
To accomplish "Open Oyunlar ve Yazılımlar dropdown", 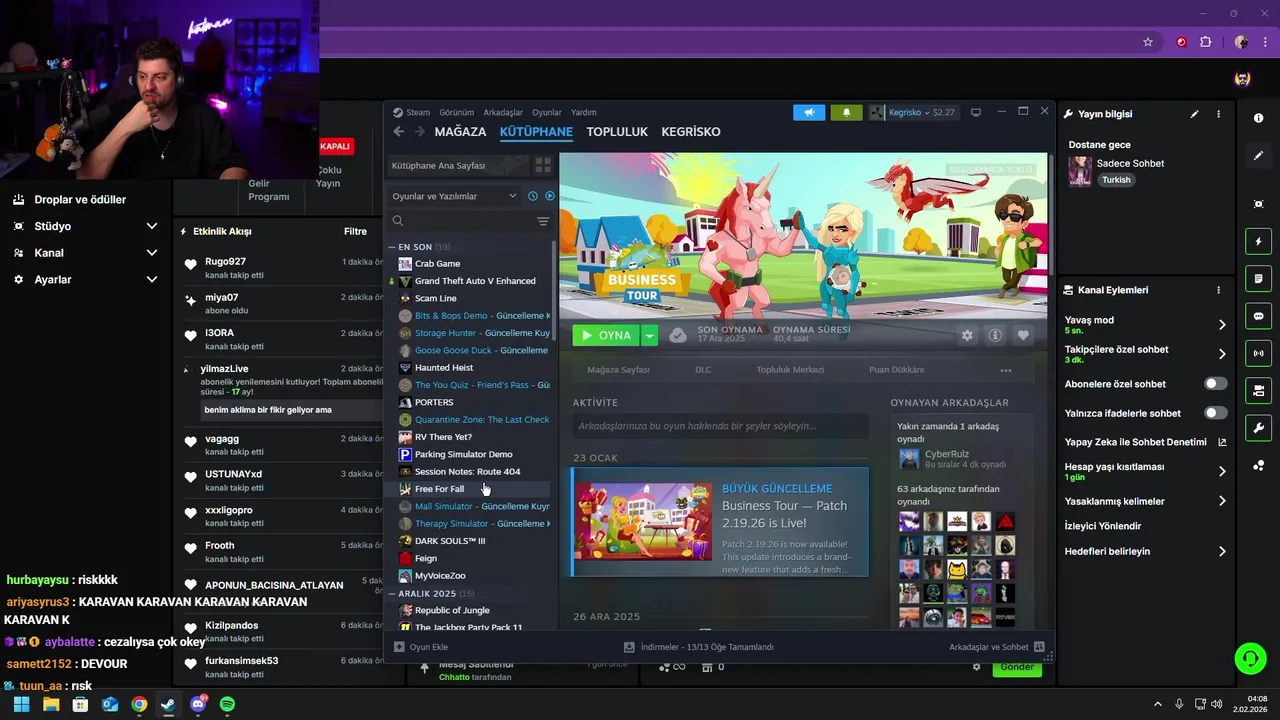I will pyautogui.click(x=454, y=196).
